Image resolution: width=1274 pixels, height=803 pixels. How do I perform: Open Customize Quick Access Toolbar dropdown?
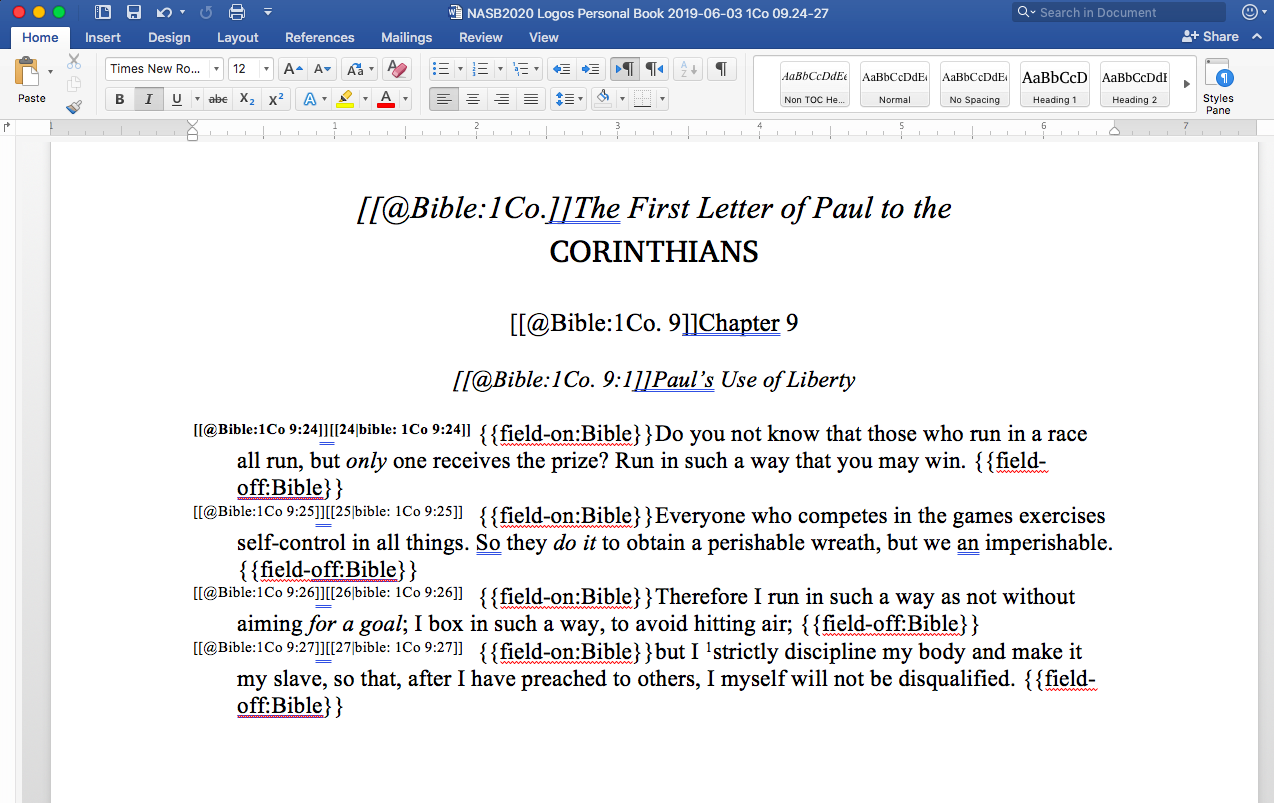pos(268,13)
